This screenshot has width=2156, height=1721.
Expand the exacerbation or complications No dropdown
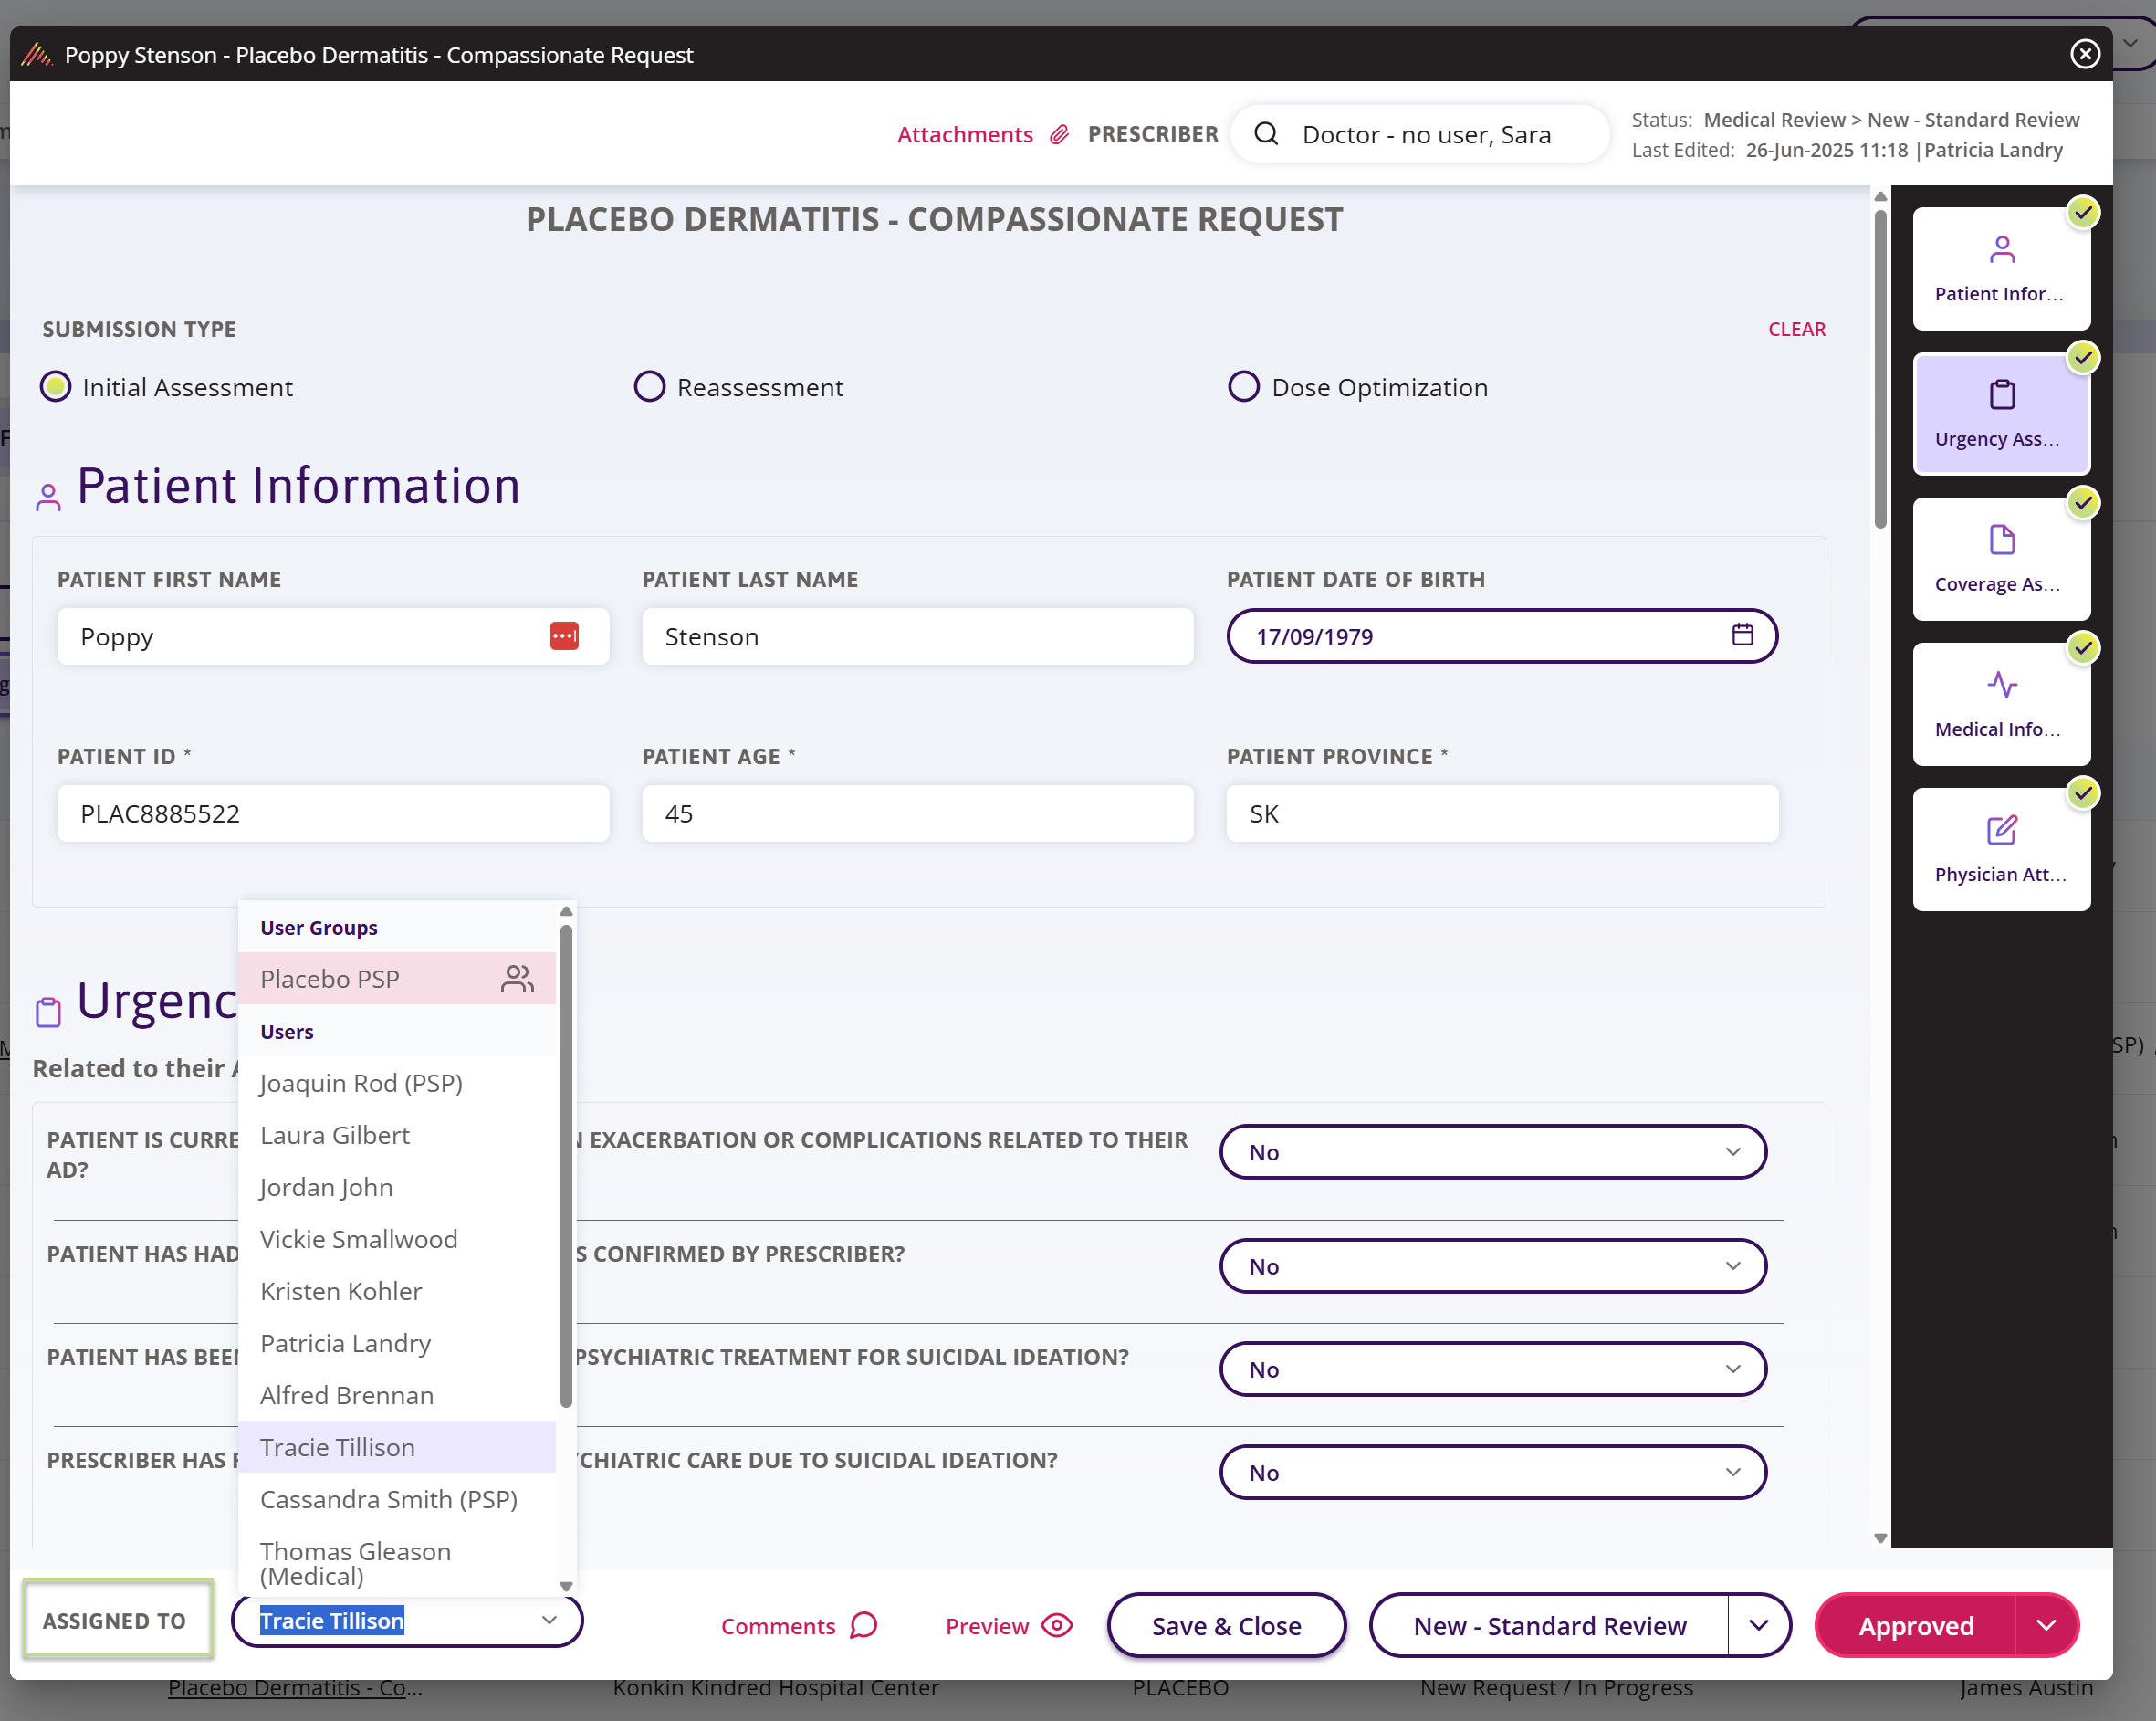pos(1493,1152)
